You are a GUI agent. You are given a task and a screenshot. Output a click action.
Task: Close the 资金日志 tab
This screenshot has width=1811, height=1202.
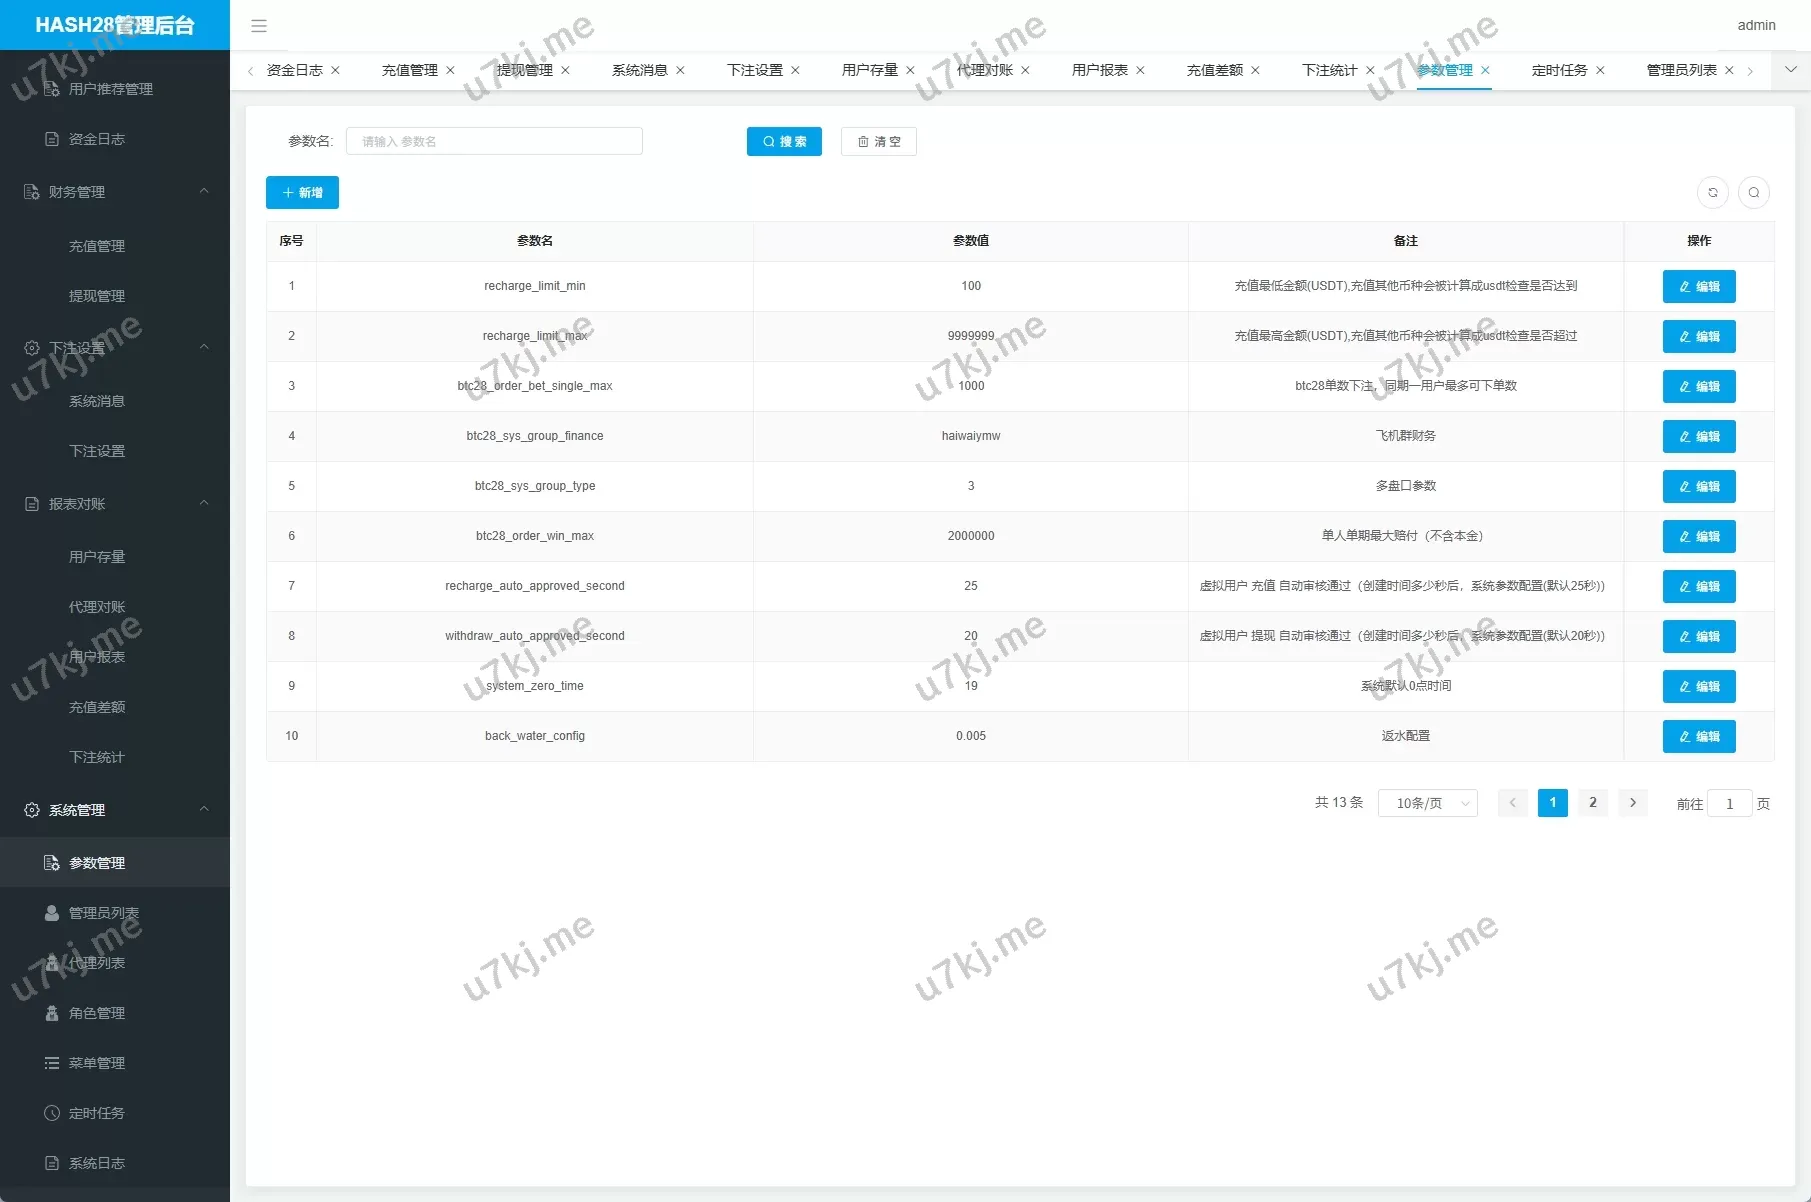[x=336, y=70]
